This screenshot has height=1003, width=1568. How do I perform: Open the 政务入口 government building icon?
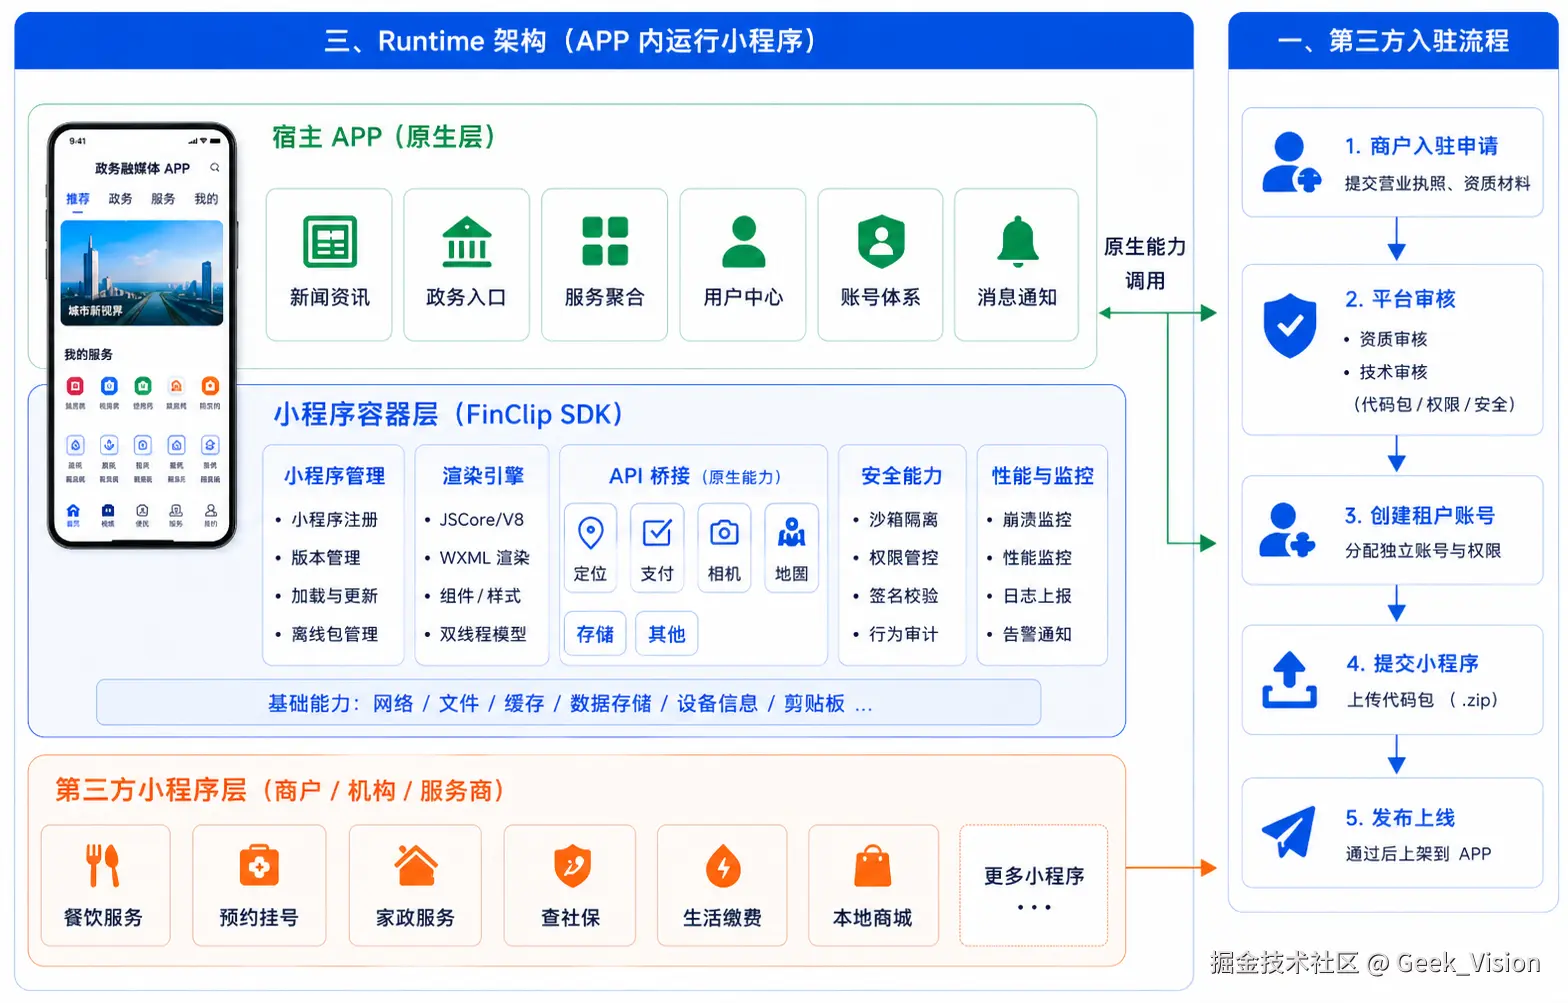pos(467,242)
